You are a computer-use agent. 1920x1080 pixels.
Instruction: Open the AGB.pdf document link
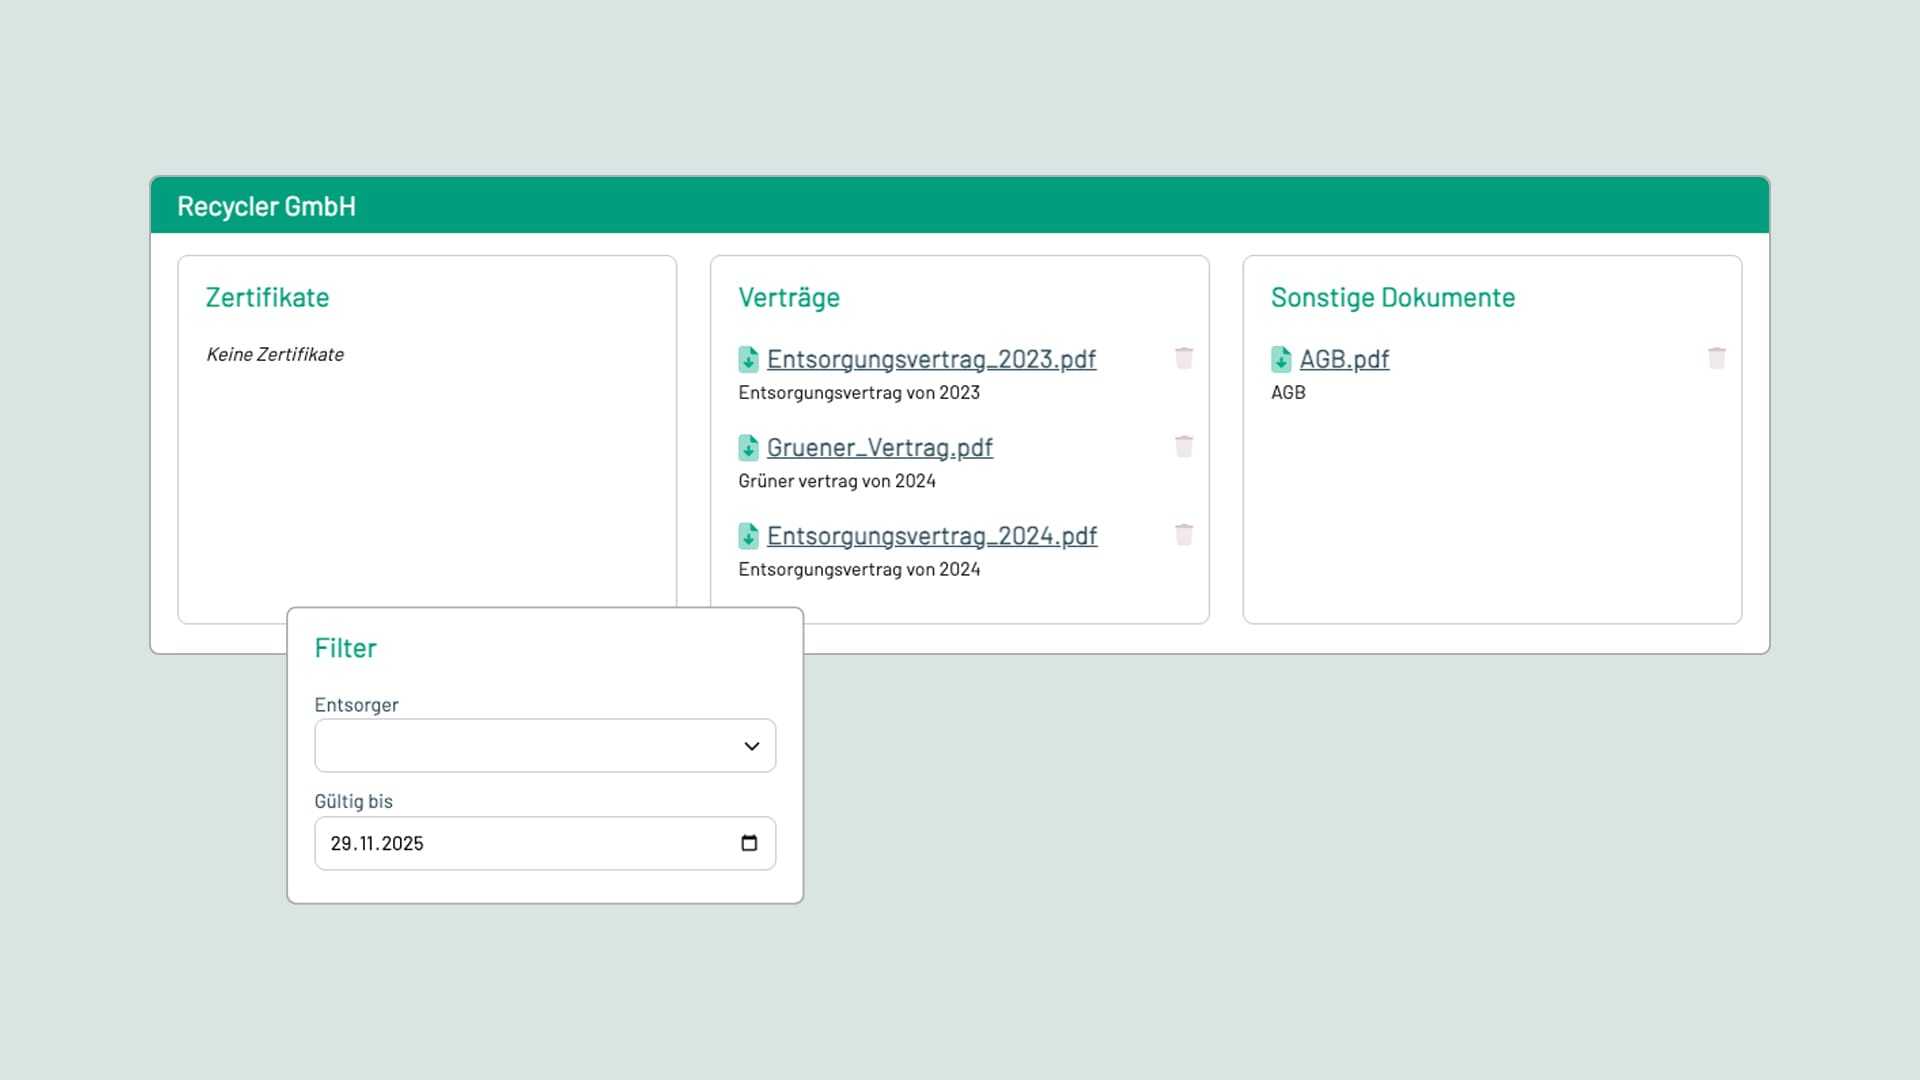pos(1344,359)
